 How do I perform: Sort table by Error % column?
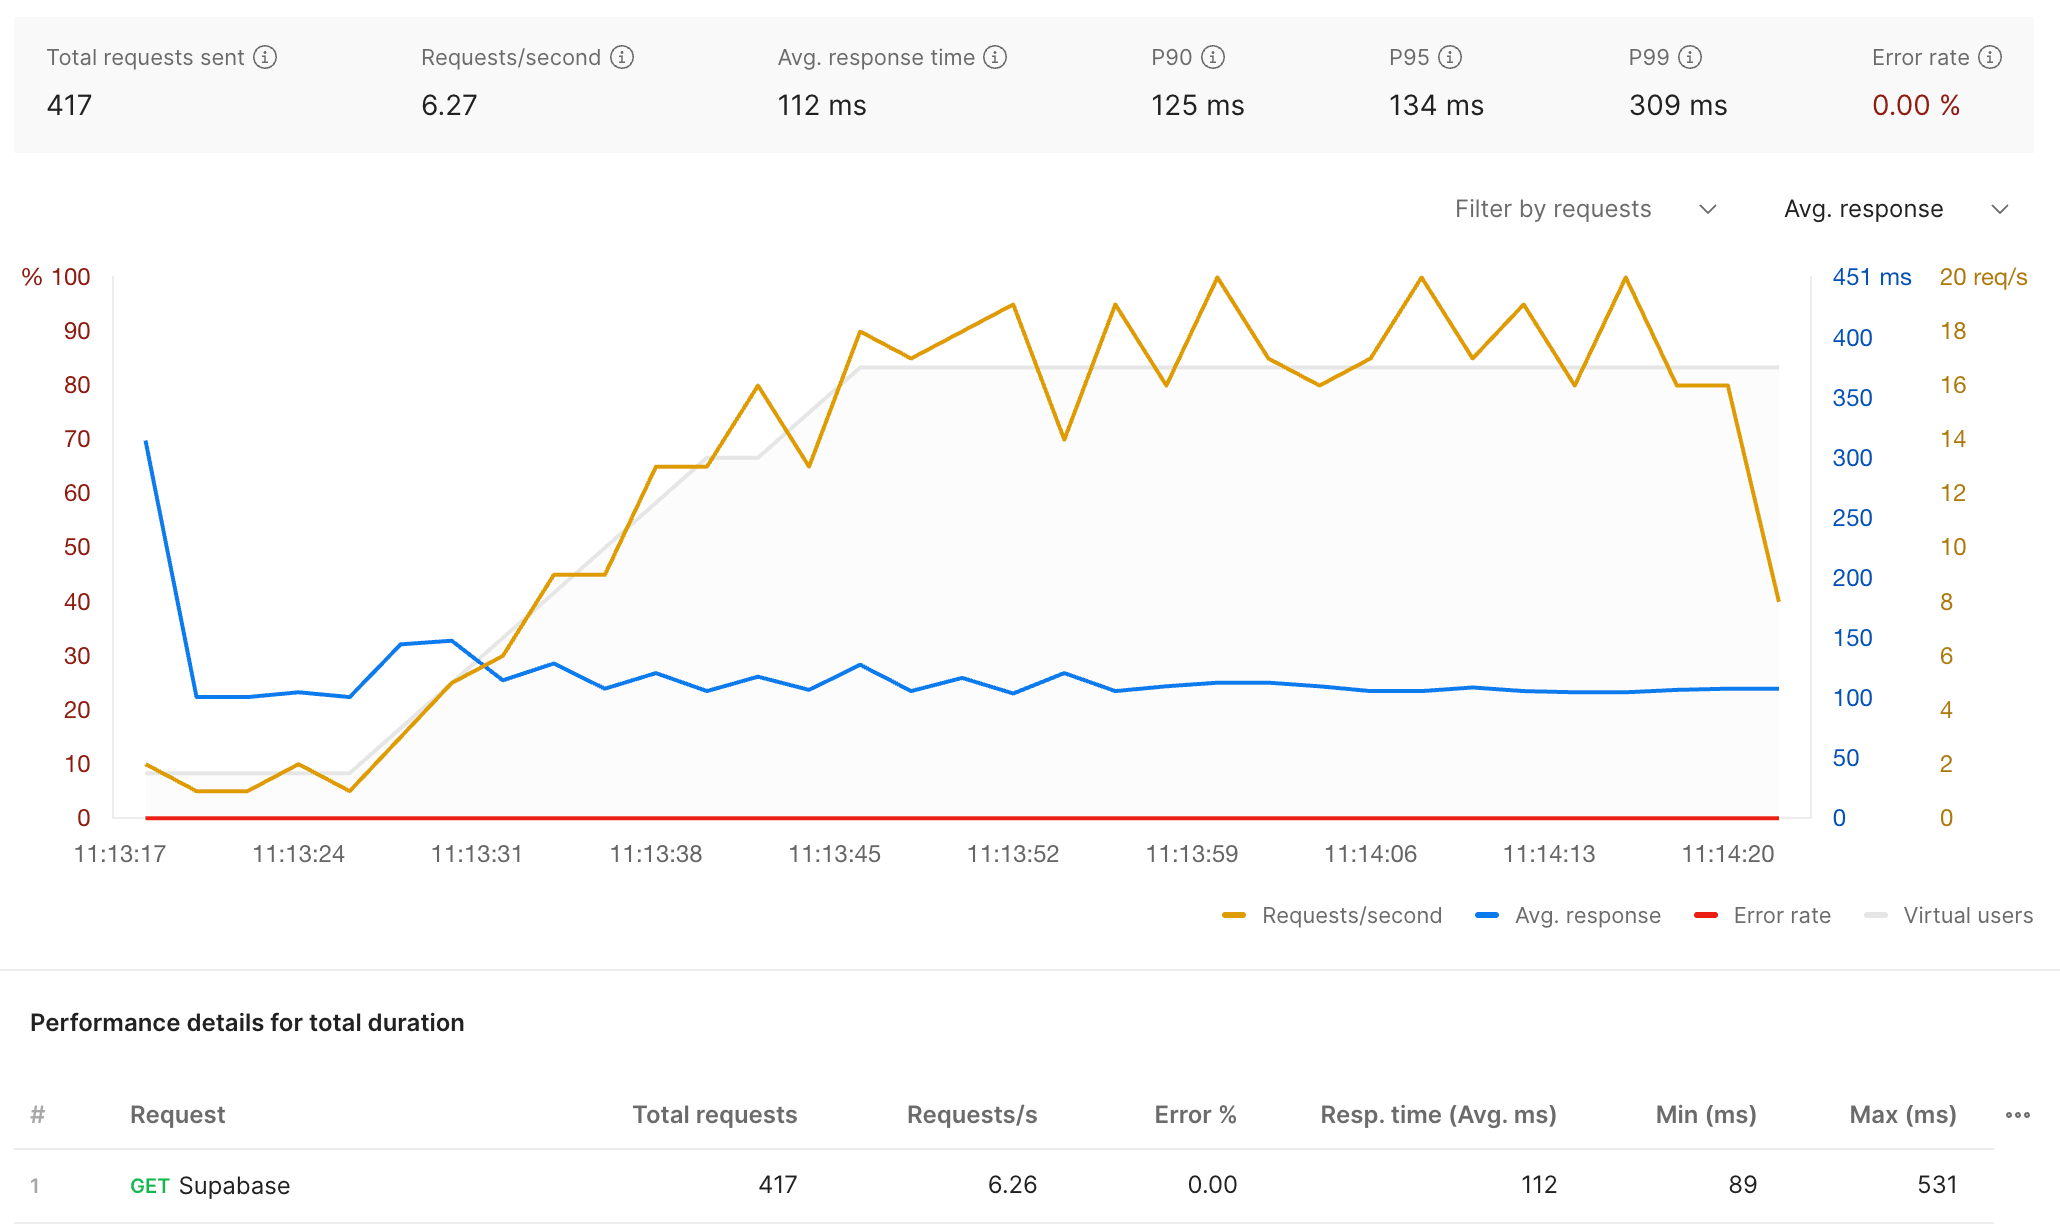click(x=1196, y=1115)
